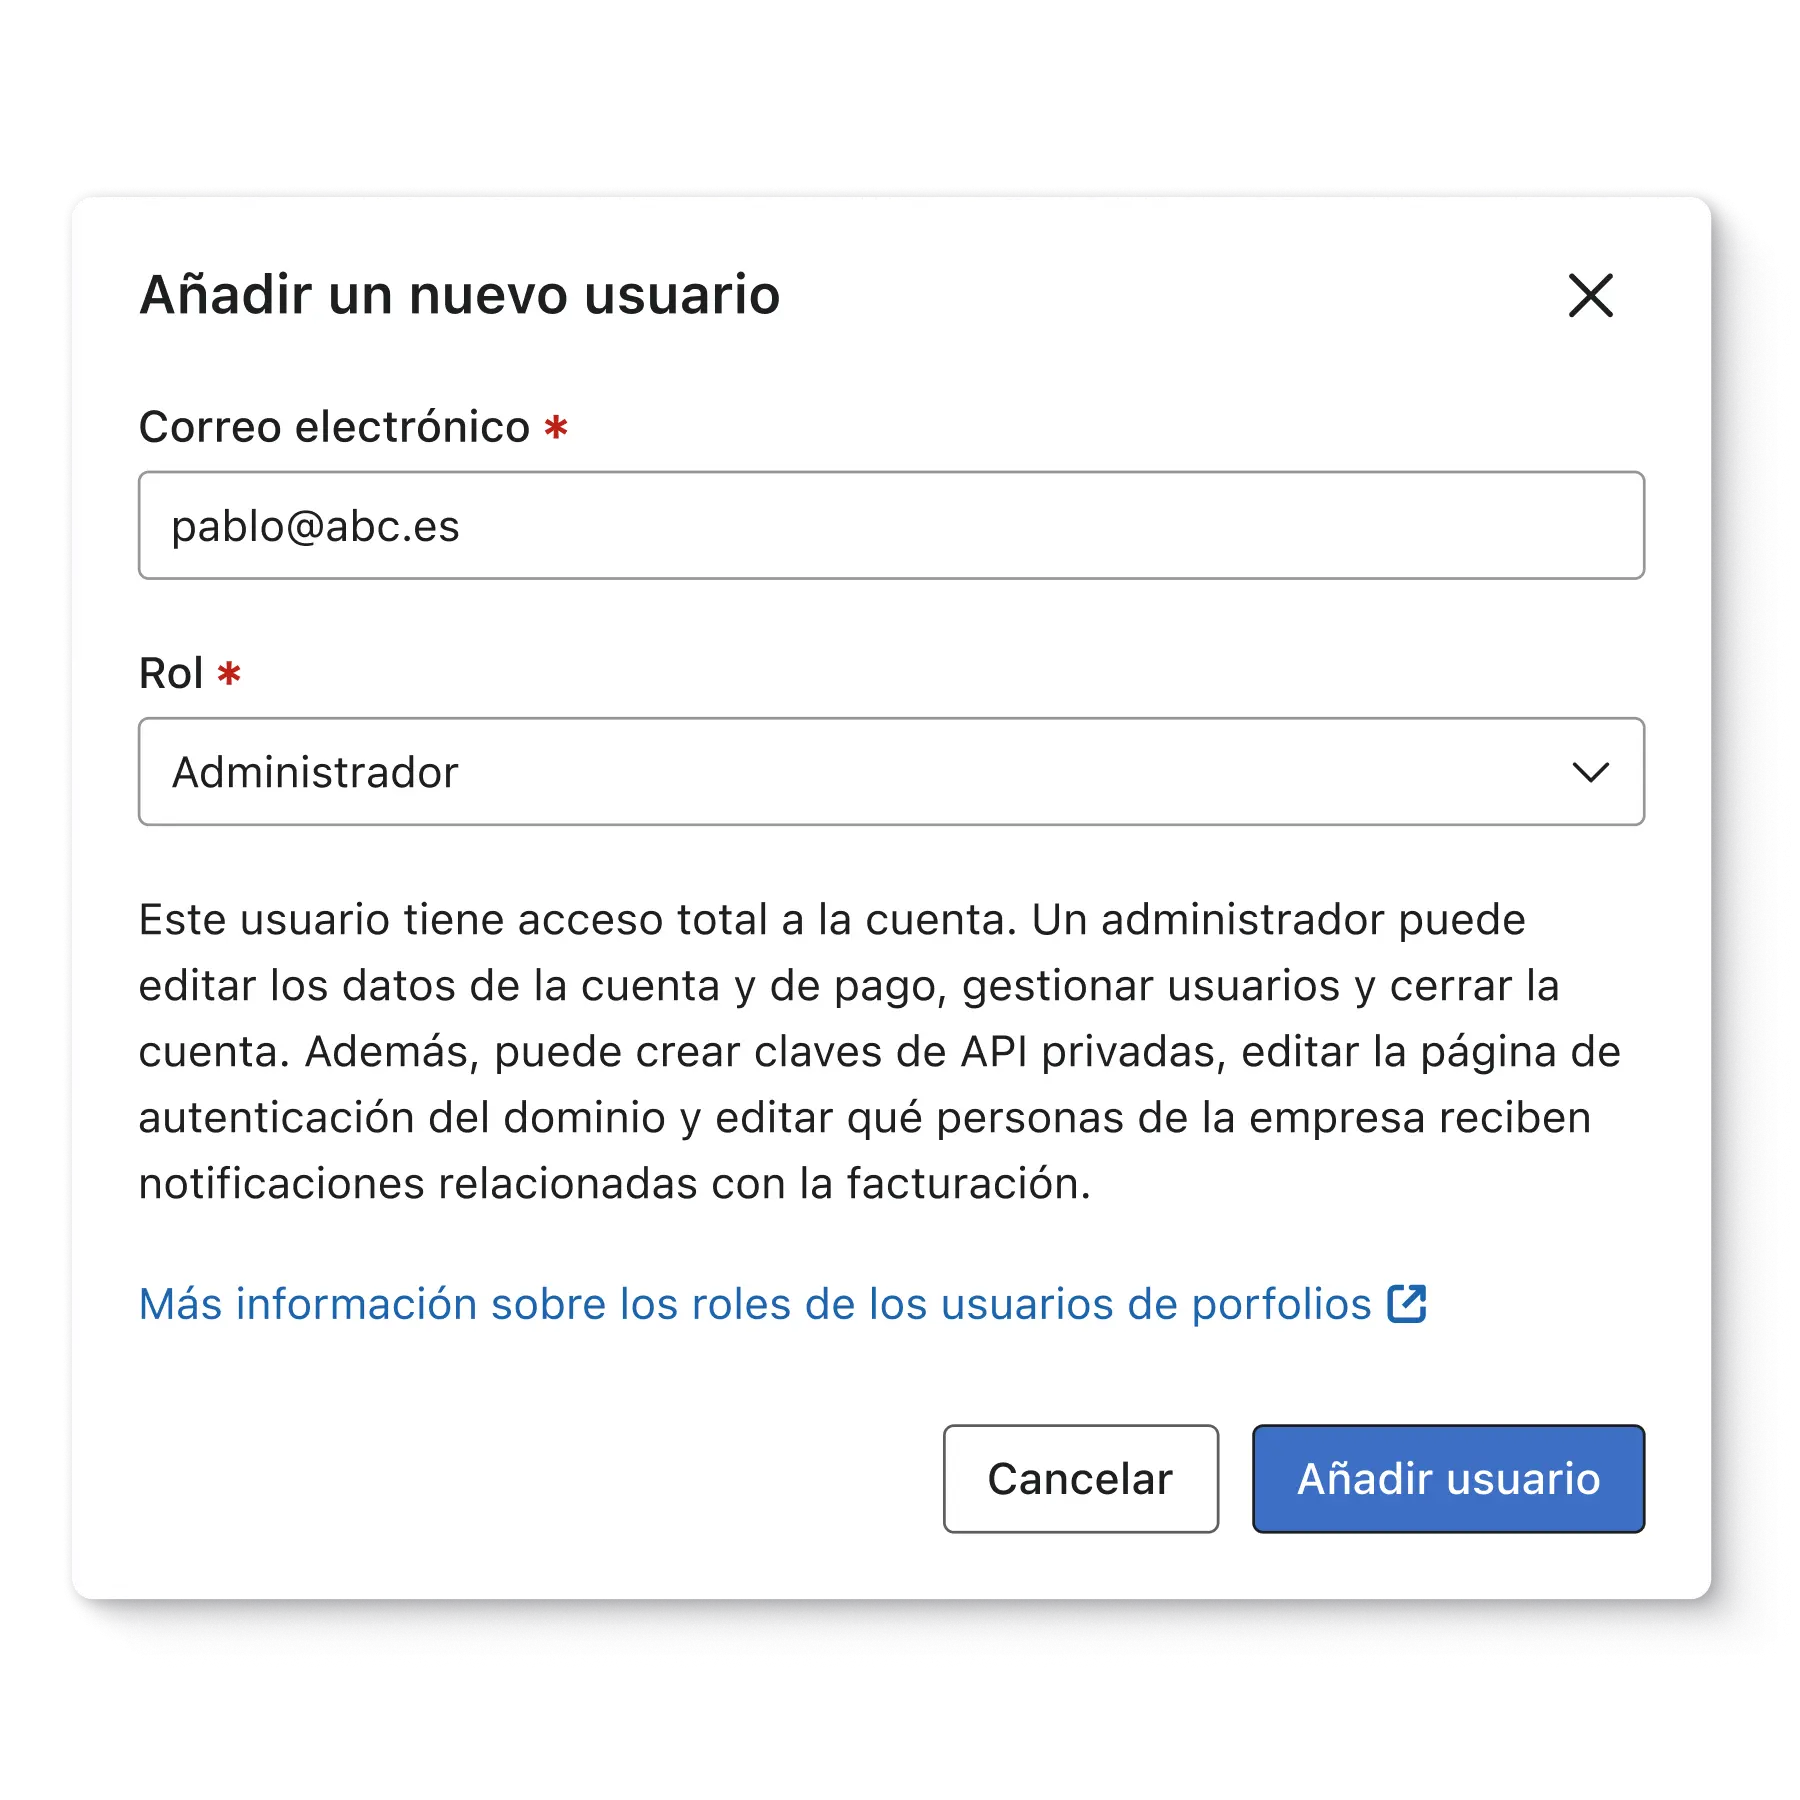Image resolution: width=1800 pixels, height=1800 pixels.
Task: Click the red asterisk beside Correo electrónico
Action: (x=556, y=428)
